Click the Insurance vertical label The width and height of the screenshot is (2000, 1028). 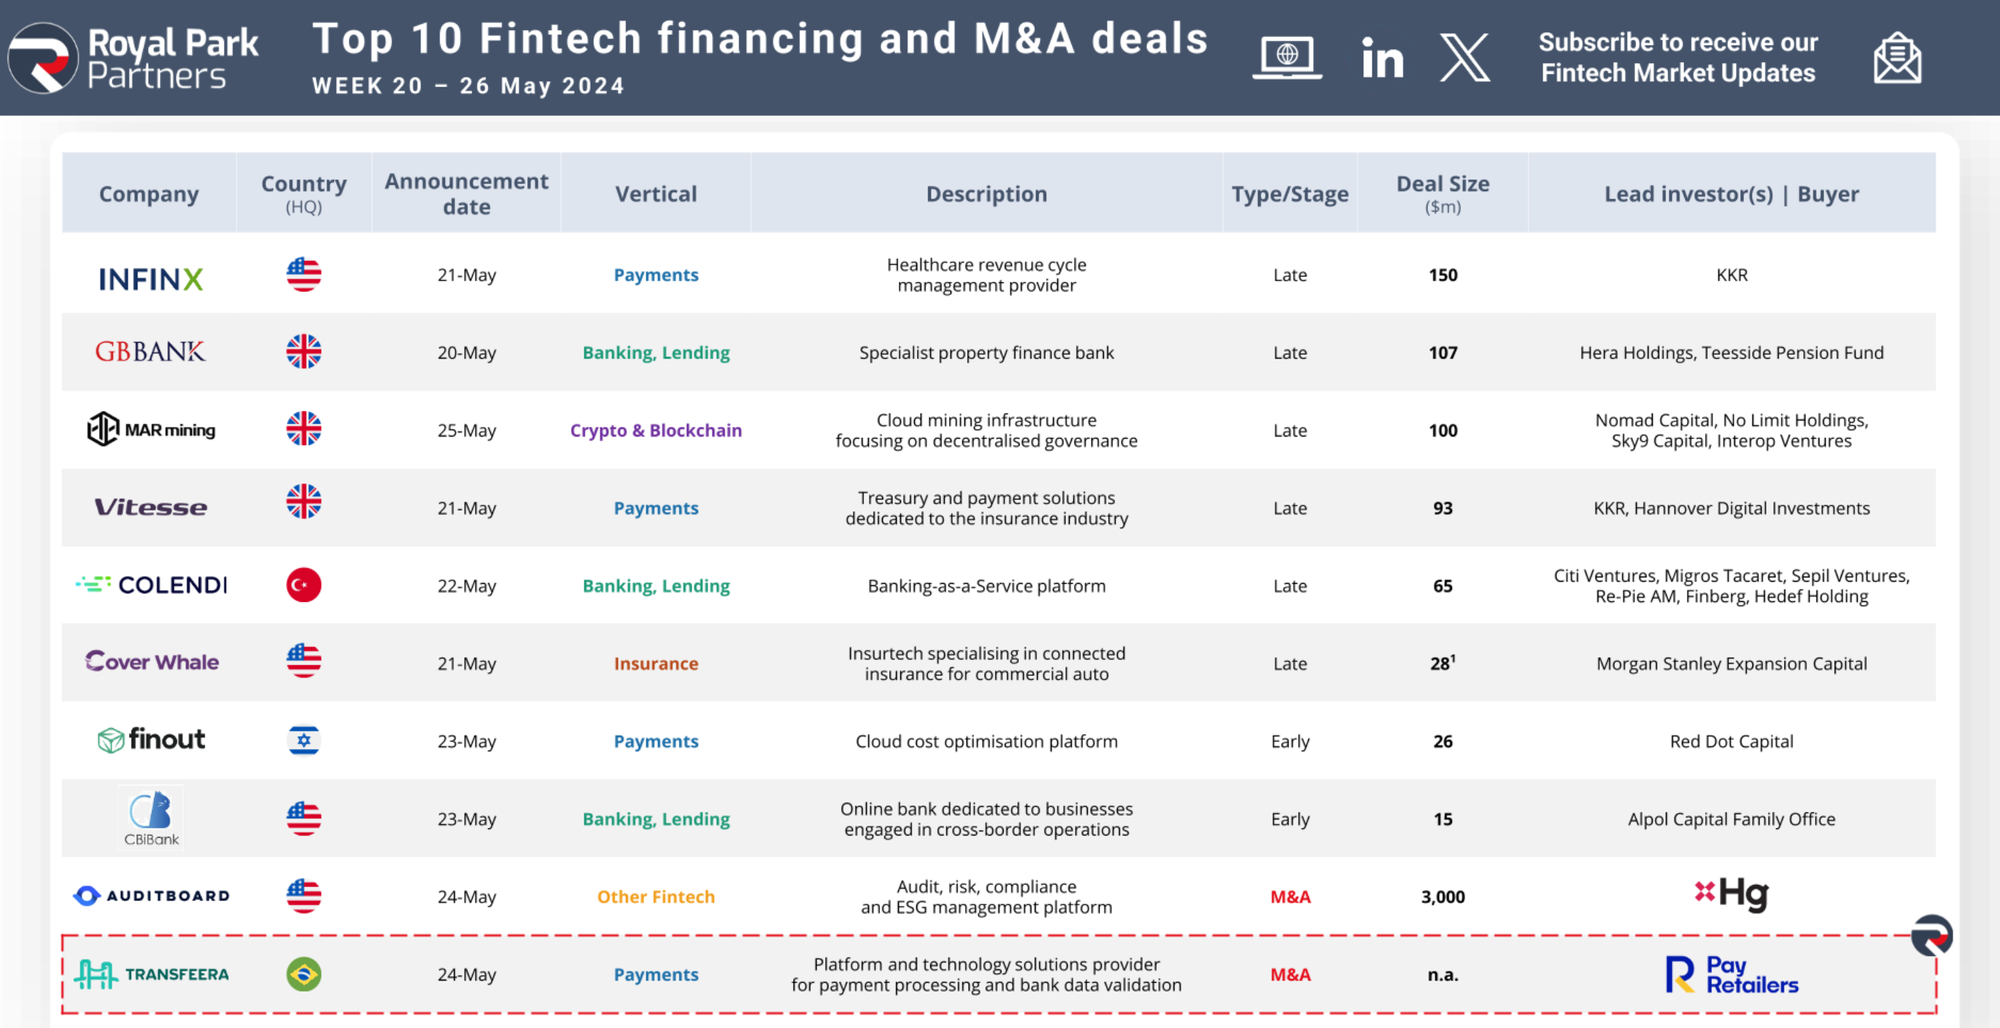tap(656, 663)
